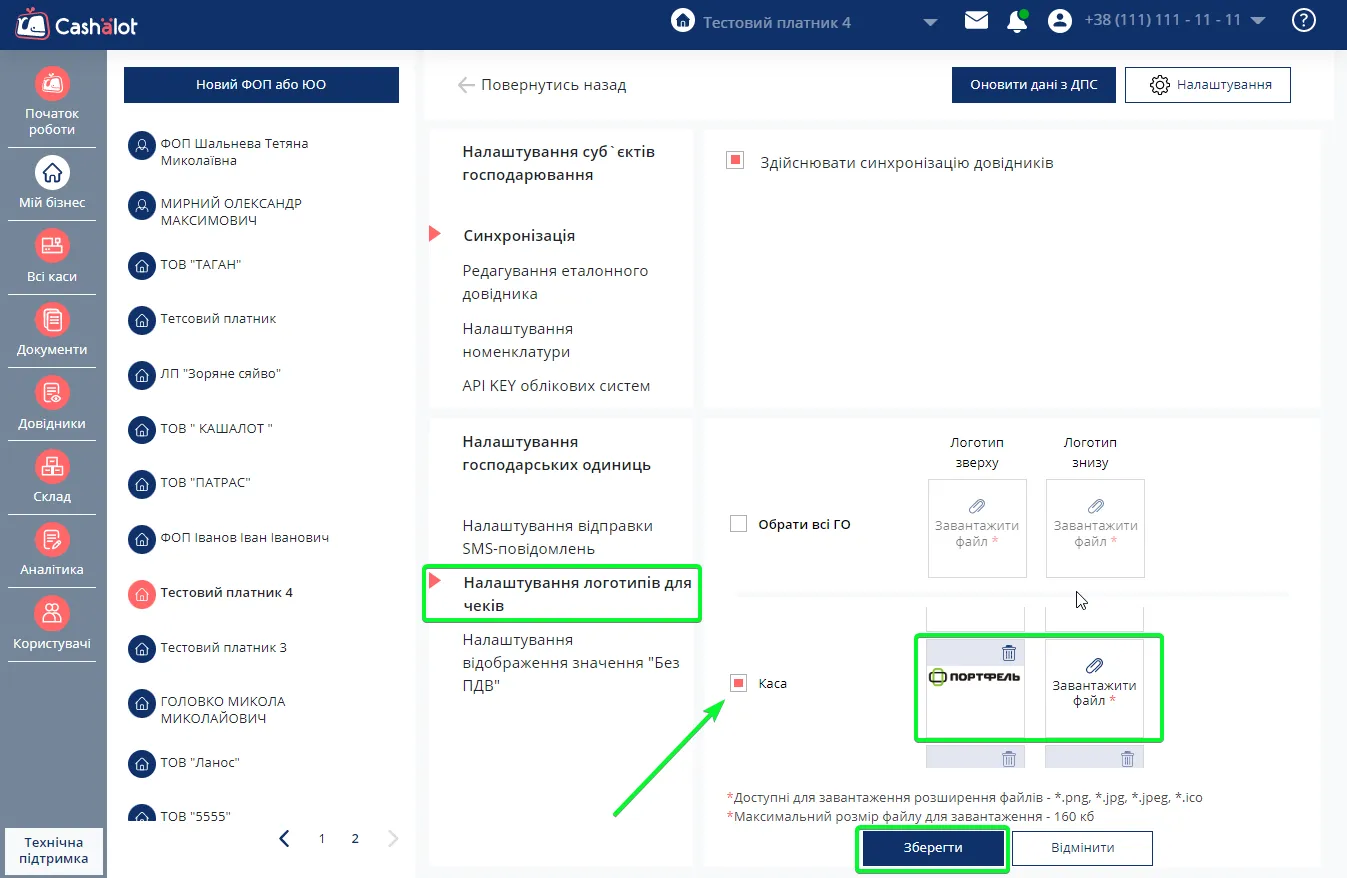Open Налаштування номенклатури section

click(x=517, y=340)
